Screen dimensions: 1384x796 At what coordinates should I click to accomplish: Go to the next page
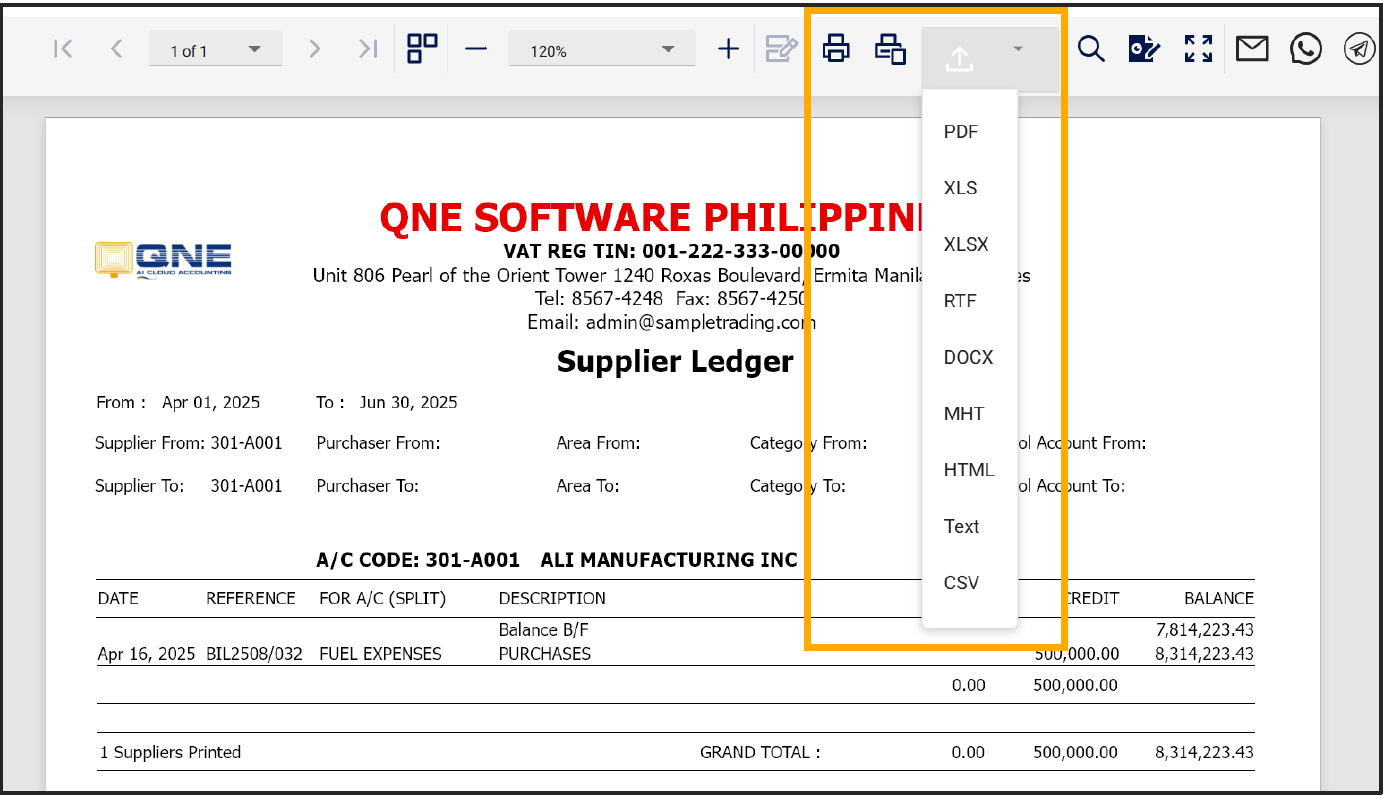coord(314,49)
